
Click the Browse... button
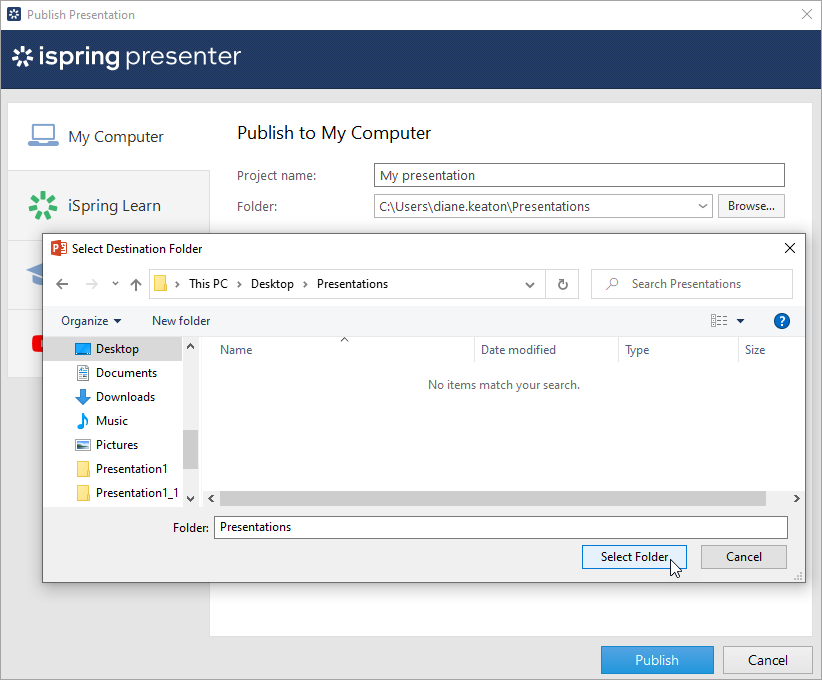tap(751, 206)
